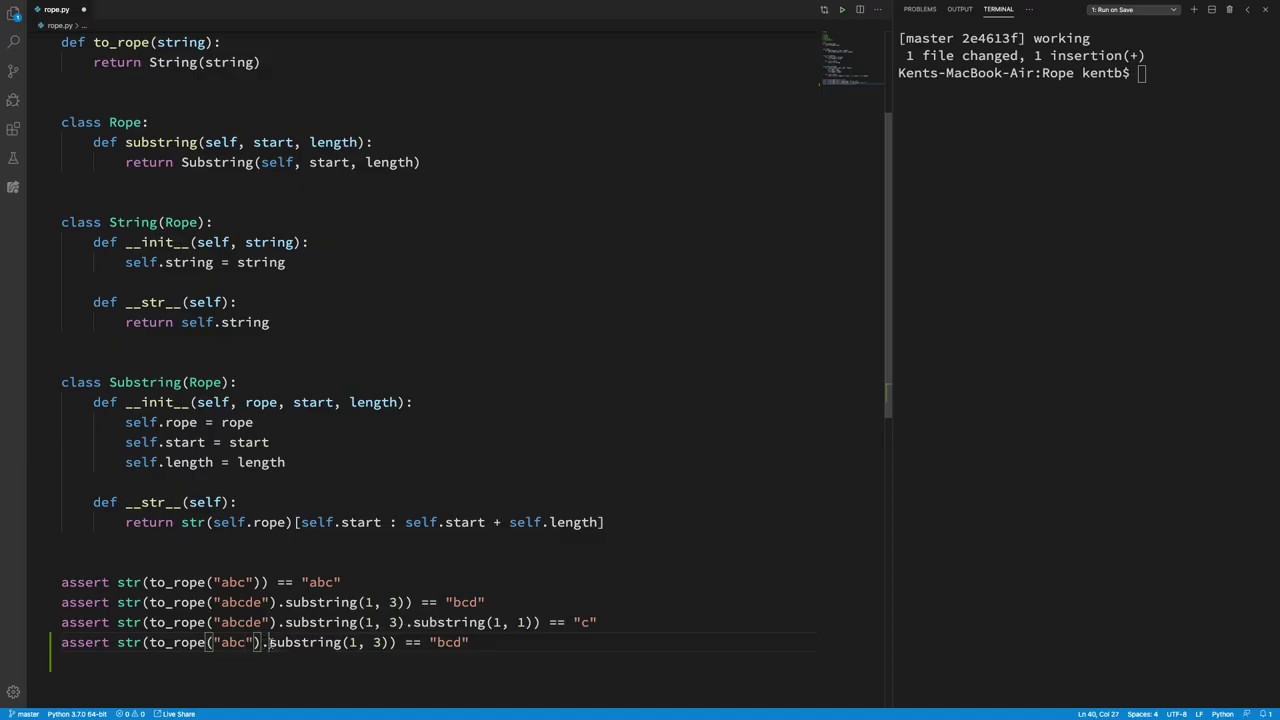
Task: Kill terminal with trash icon
Action: pyautogui.click(x=1229, y=10)
